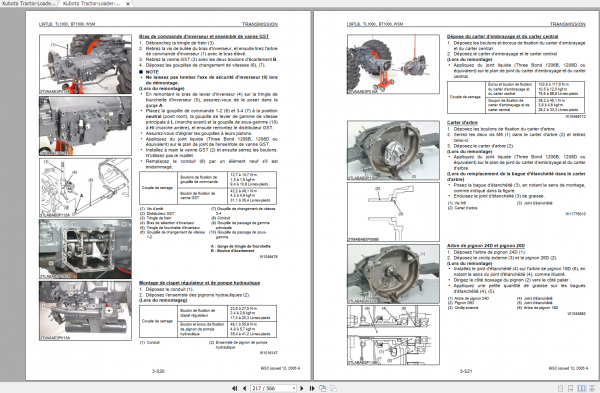Image resolution: width=600 pixels, height=393 pixels.
Task: Go to previous page
Action: (245, 388)
